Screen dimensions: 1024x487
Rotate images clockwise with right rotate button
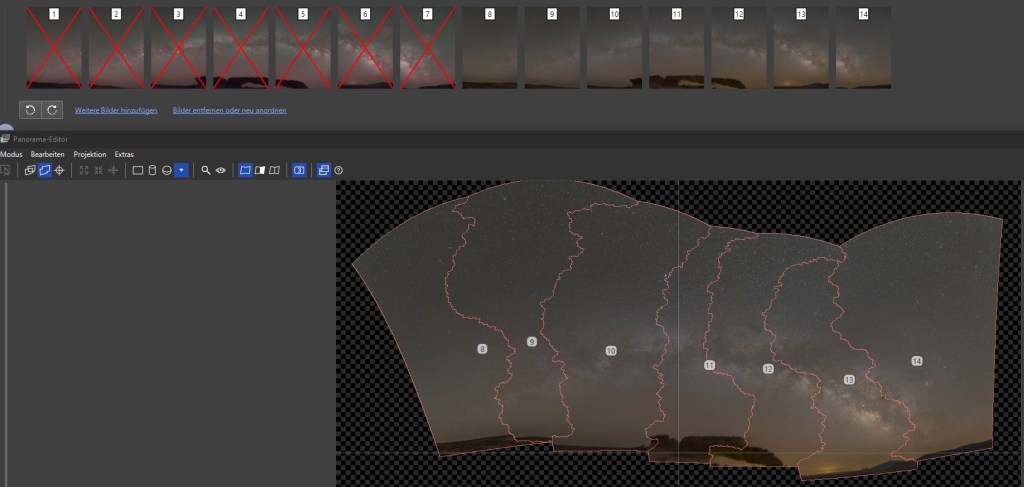tap(52, 109)
